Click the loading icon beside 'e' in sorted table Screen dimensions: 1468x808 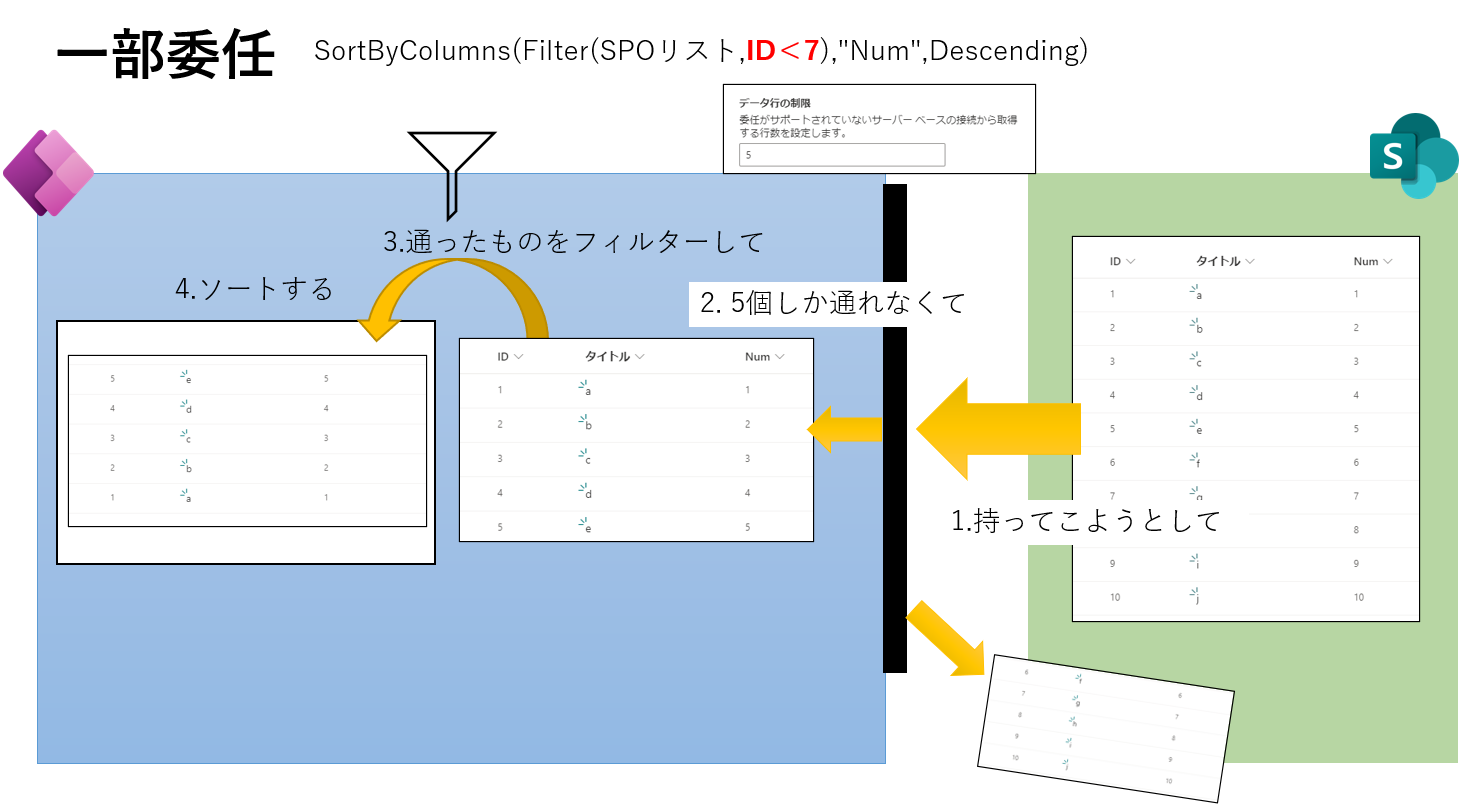coord(185,377)
